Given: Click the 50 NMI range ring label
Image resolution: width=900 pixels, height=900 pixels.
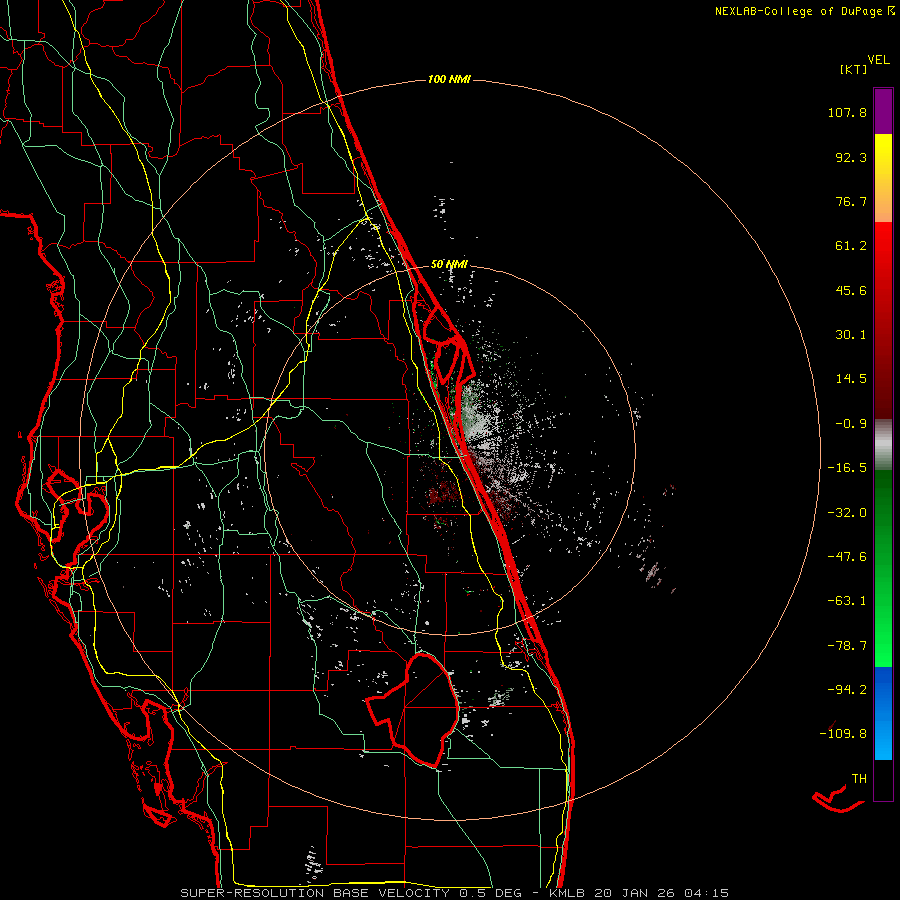Looking at the screenshot, I should 449,264.
